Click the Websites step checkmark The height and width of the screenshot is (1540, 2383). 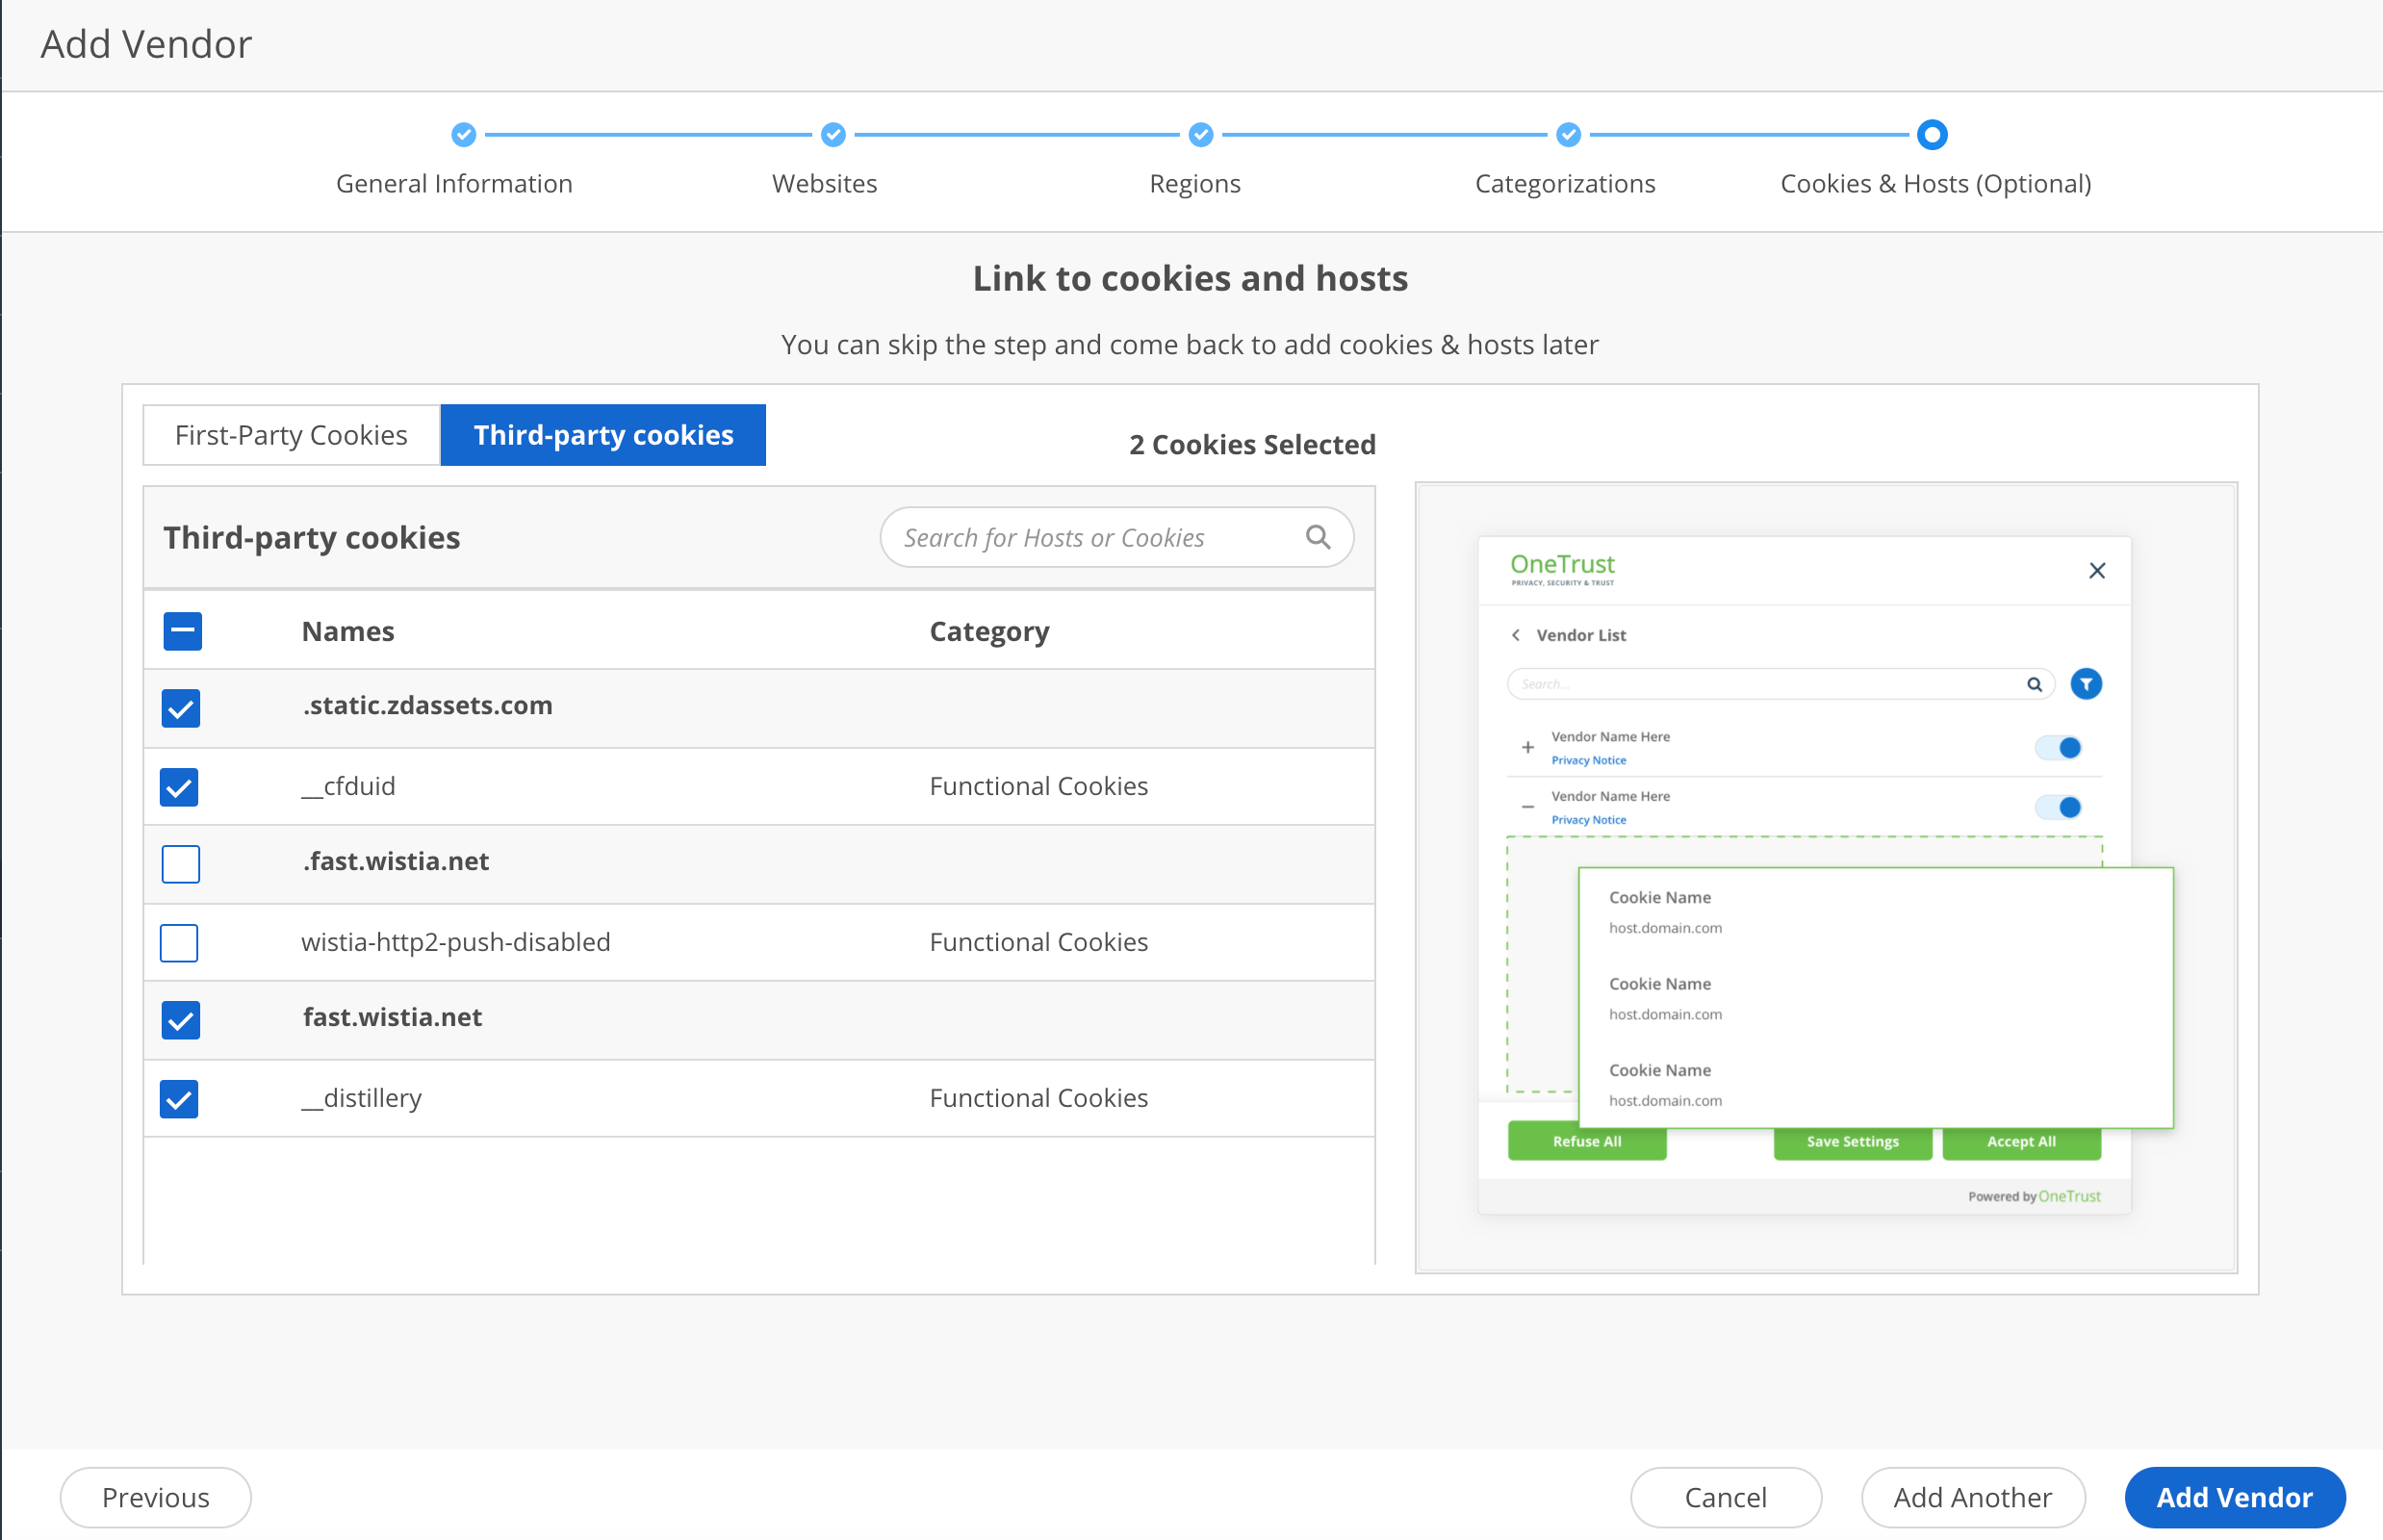tap(832, 135)
